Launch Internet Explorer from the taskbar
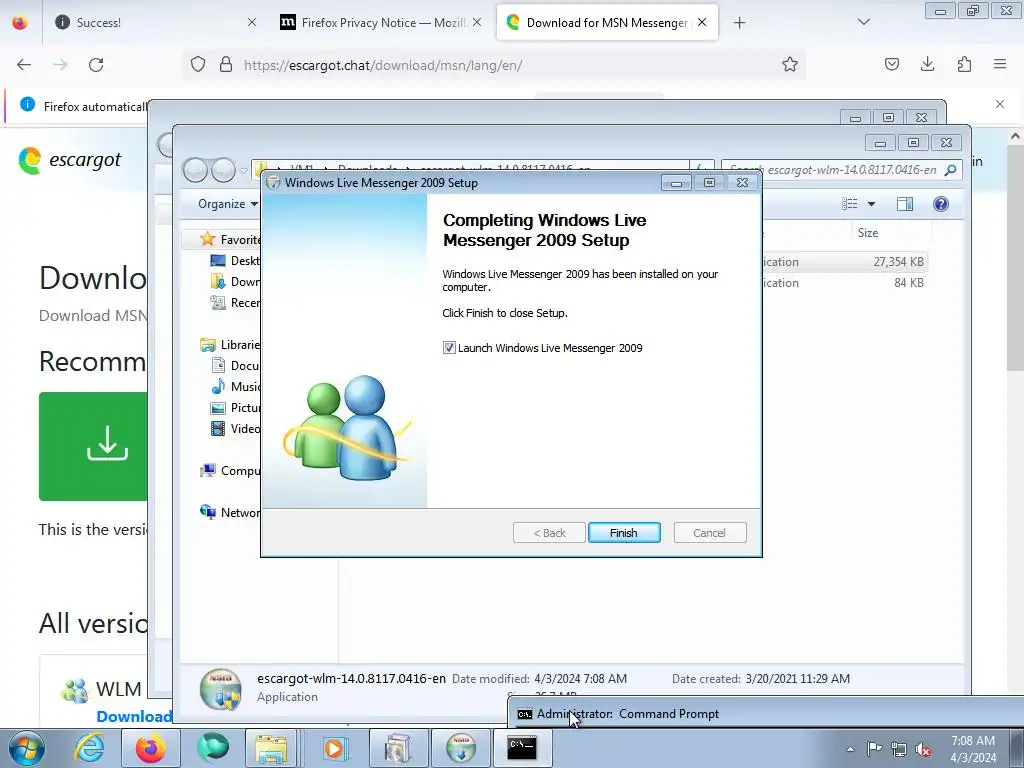This screenshot has height=768, width=1024. pyautogui.click(x=89, y=748)
